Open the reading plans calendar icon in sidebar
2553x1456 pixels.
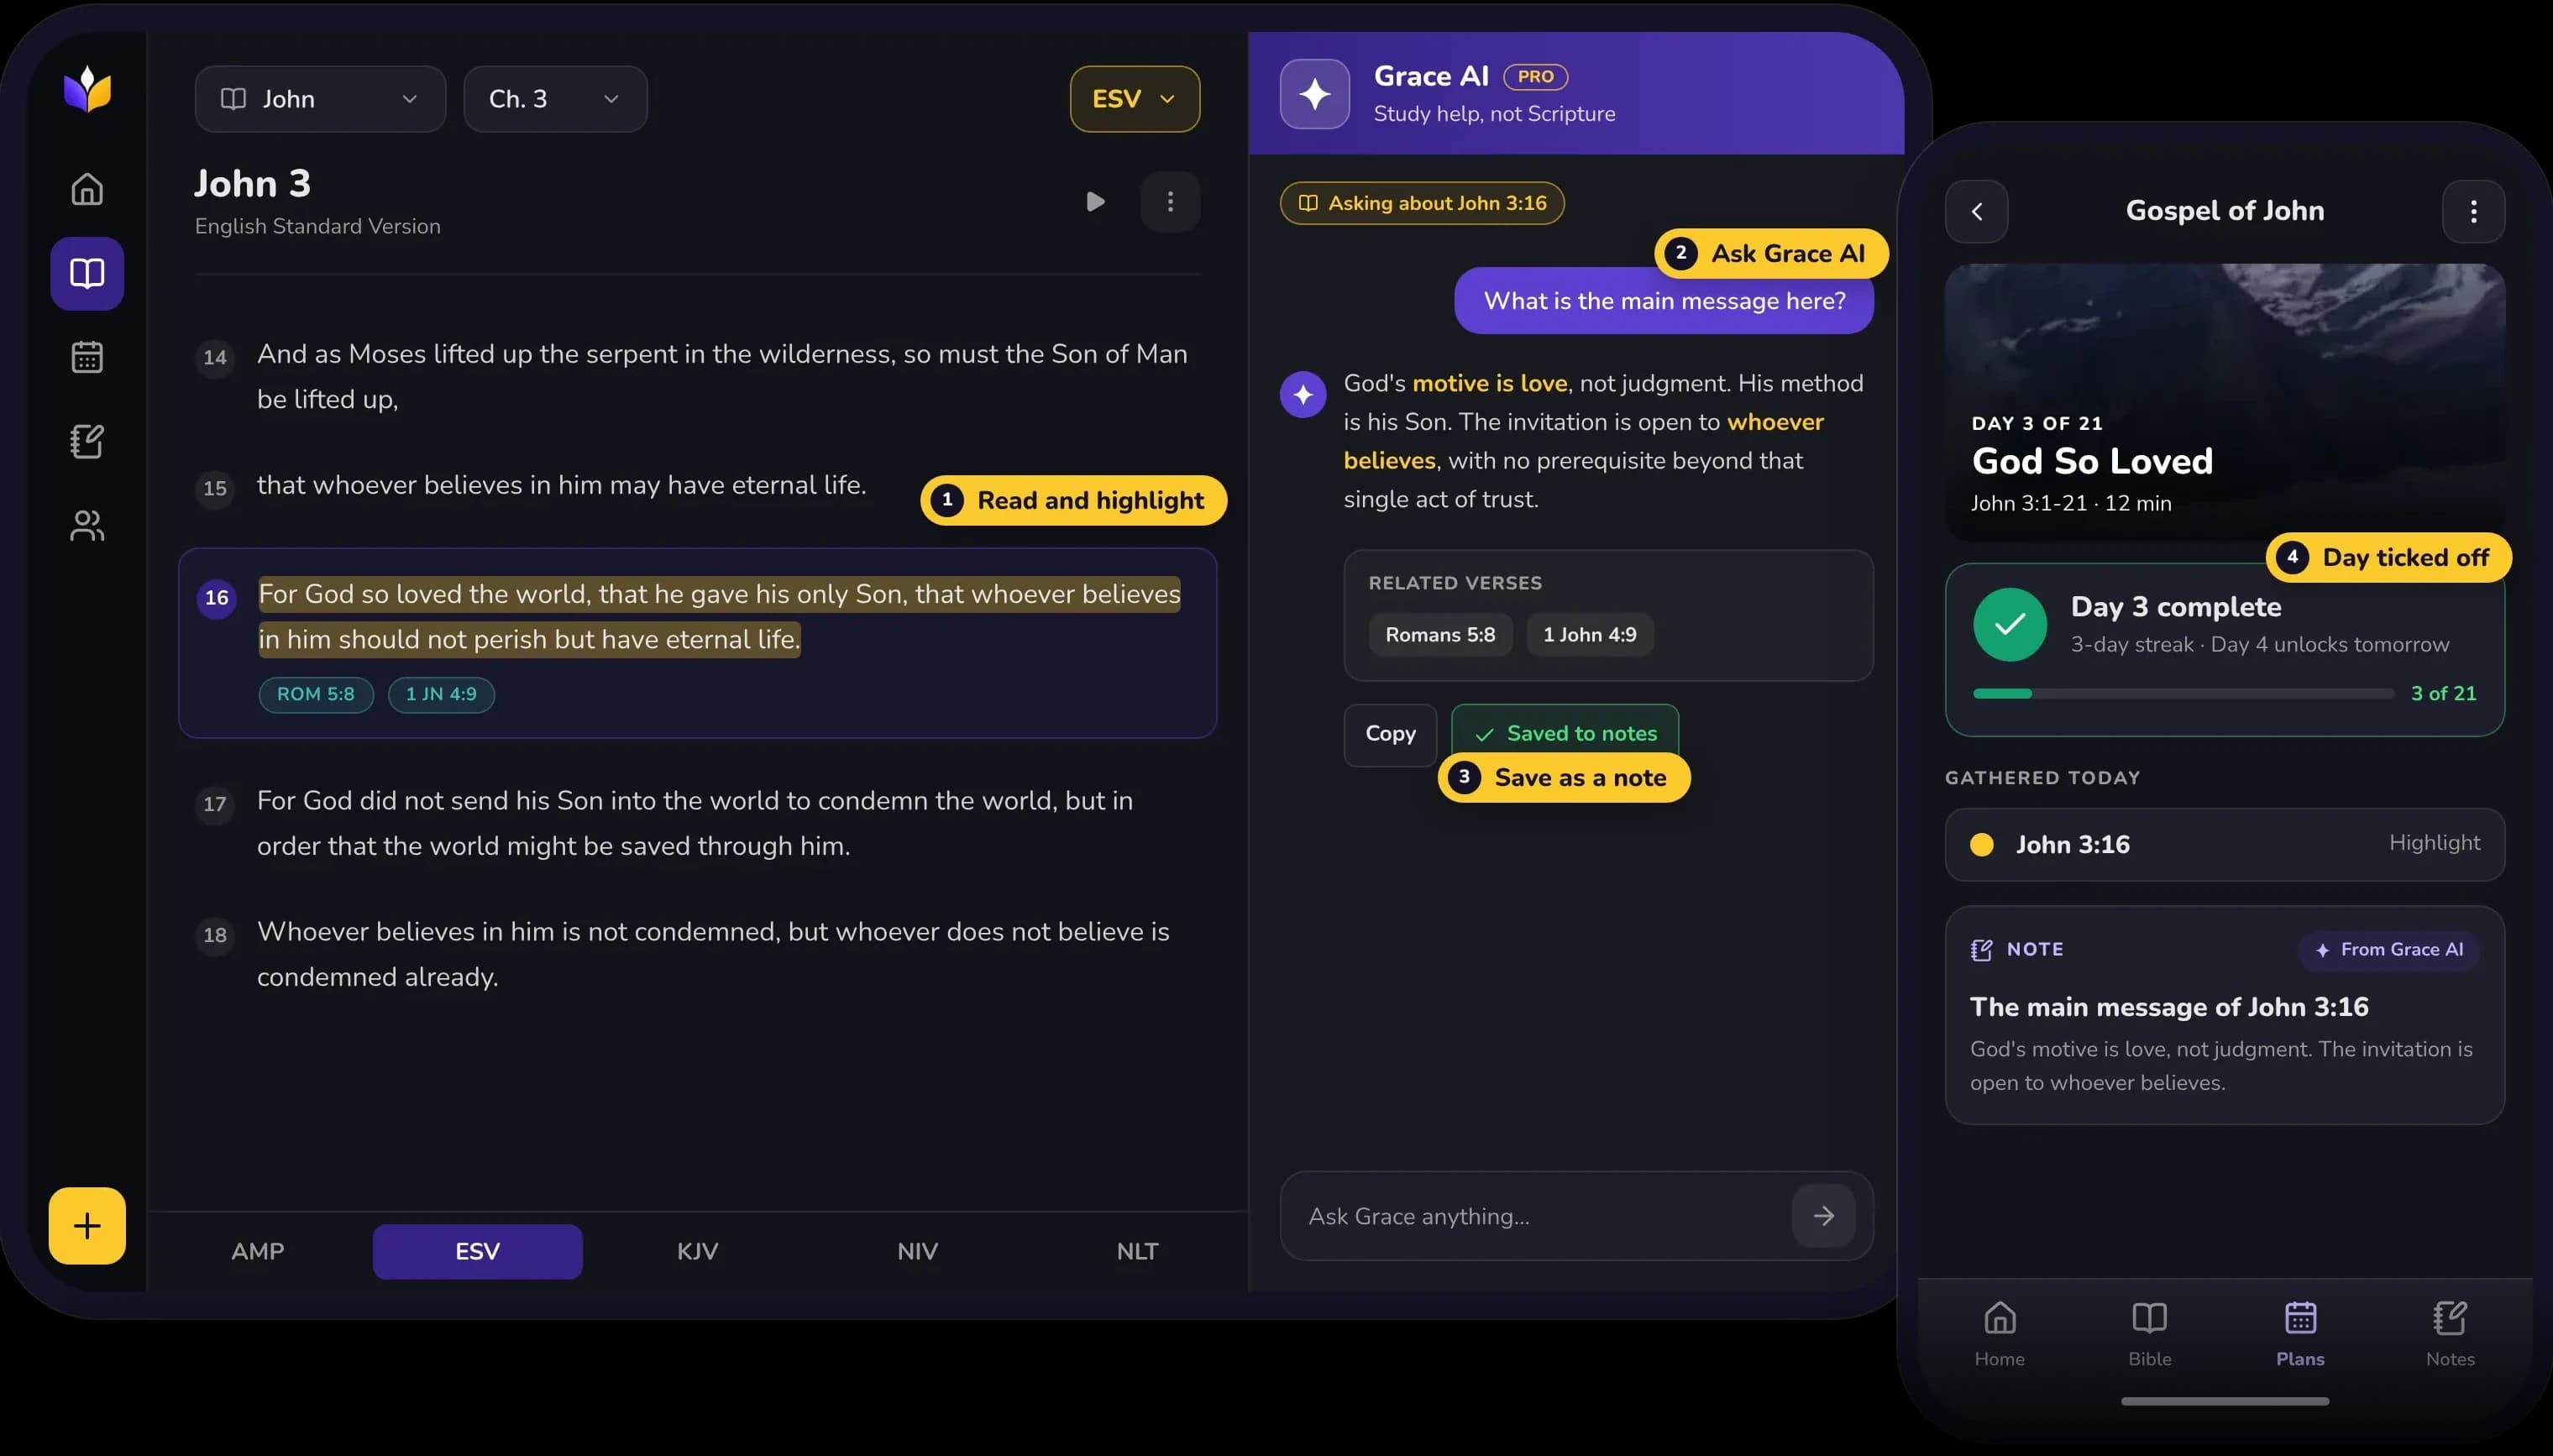click(x=87, y=357)
